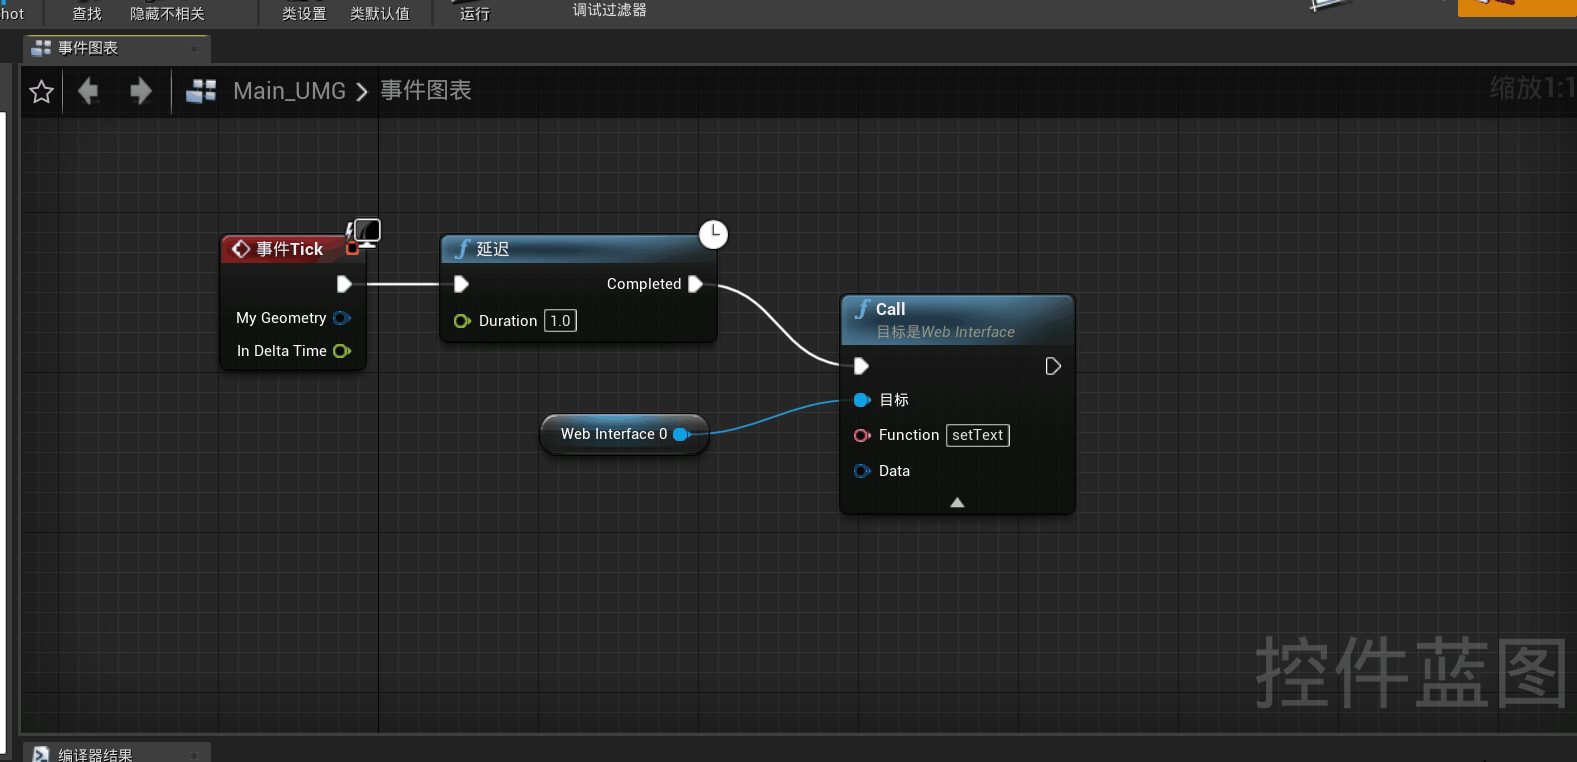Click the function icon on the Call node

[x=862, y=309]
